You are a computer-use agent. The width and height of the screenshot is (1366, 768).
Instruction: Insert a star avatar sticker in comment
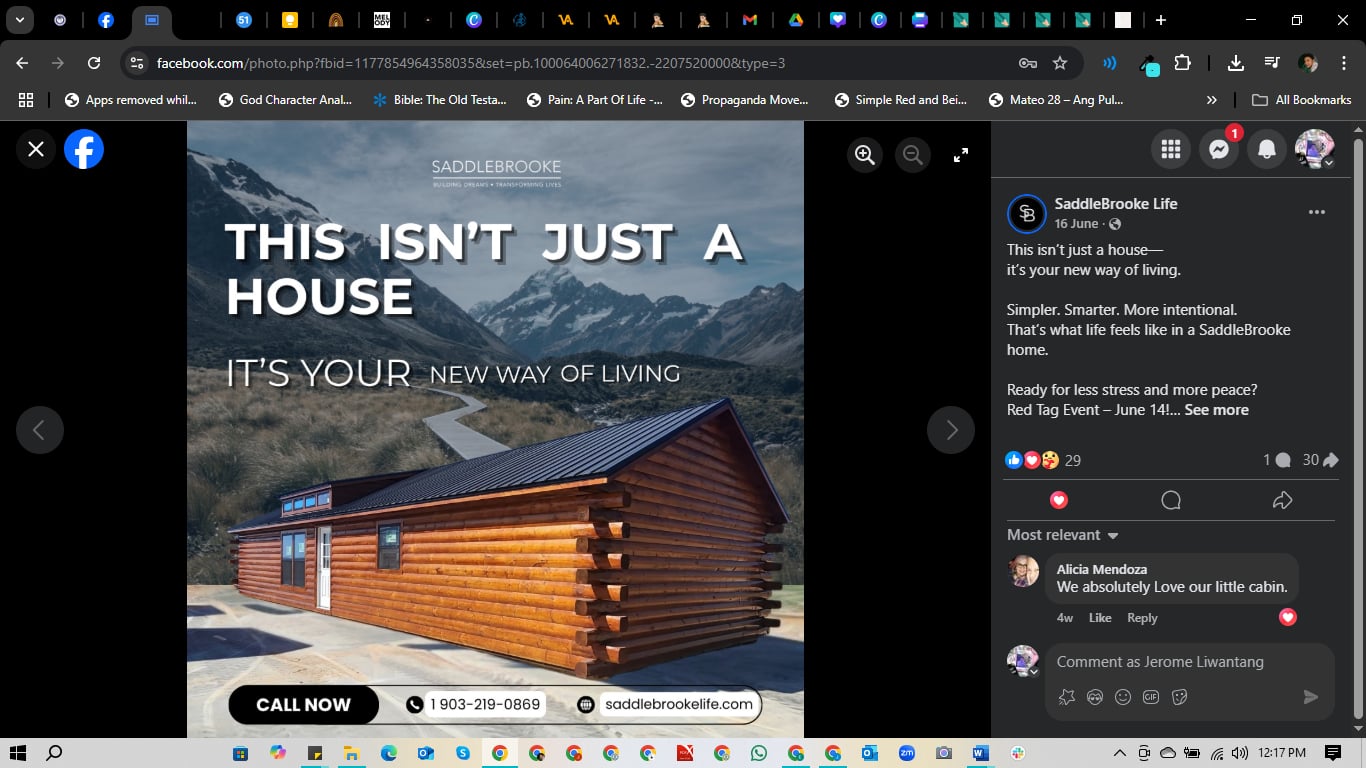coord(1067,697)
